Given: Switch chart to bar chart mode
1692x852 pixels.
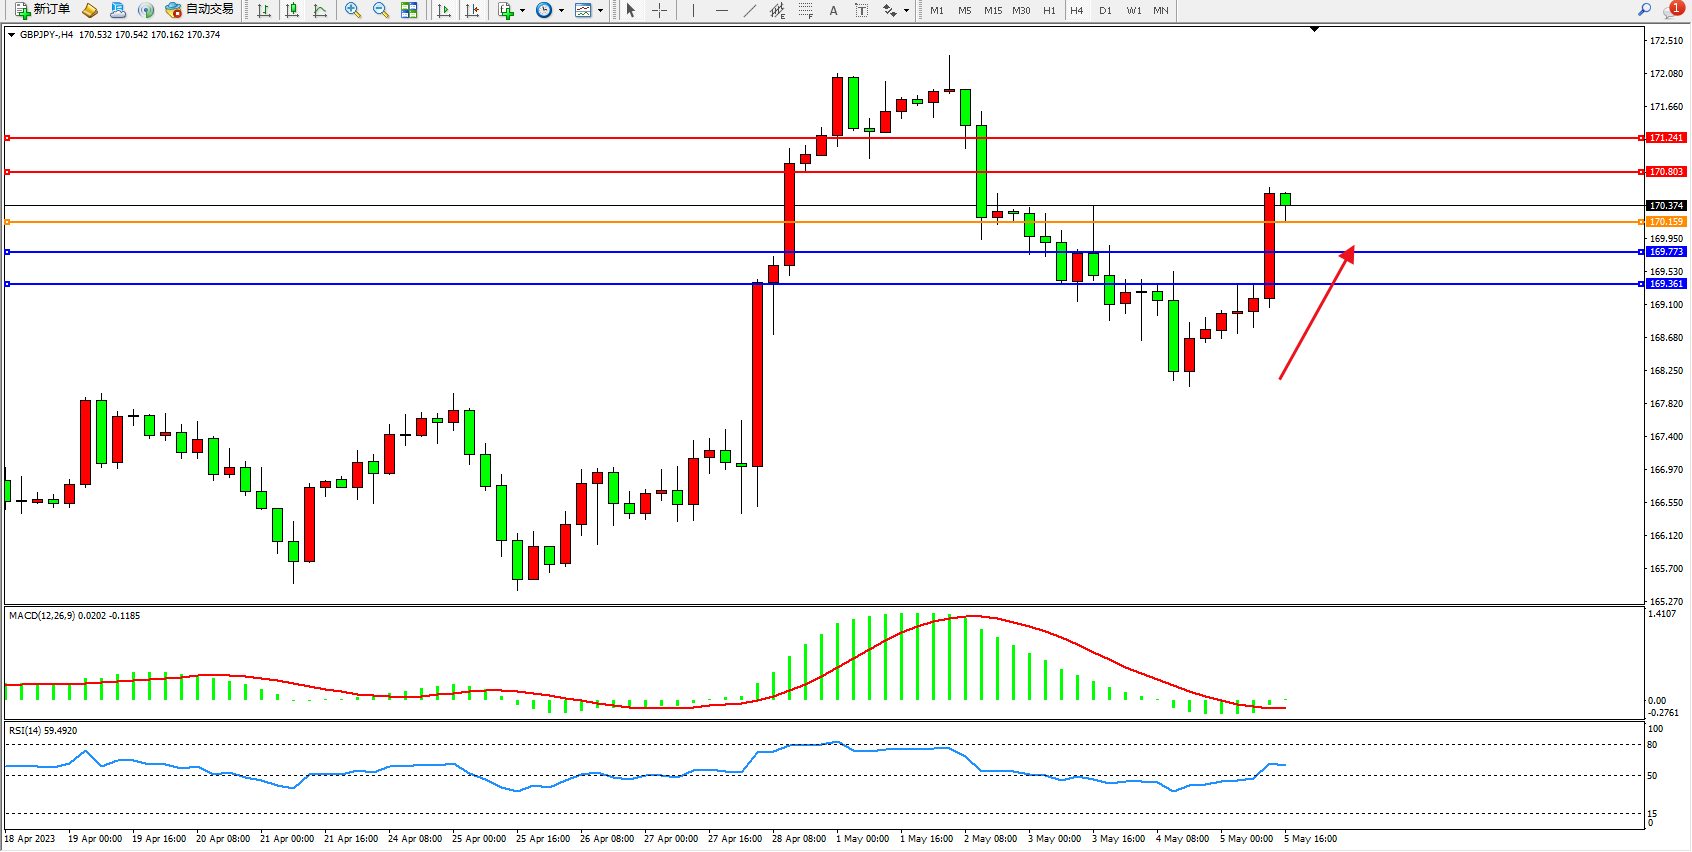Looking at the screenshot, I should coord(264,10).
